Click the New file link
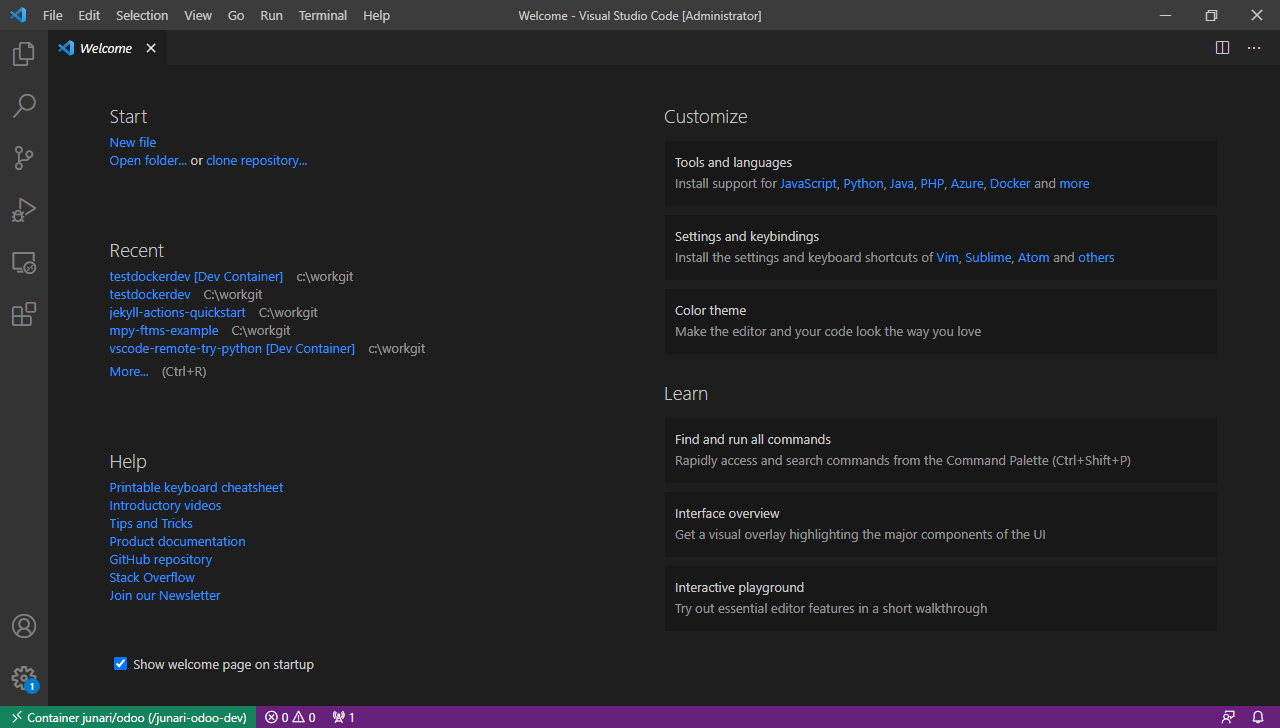Viewport: 1280px width, 728px height. coord(133,142)
